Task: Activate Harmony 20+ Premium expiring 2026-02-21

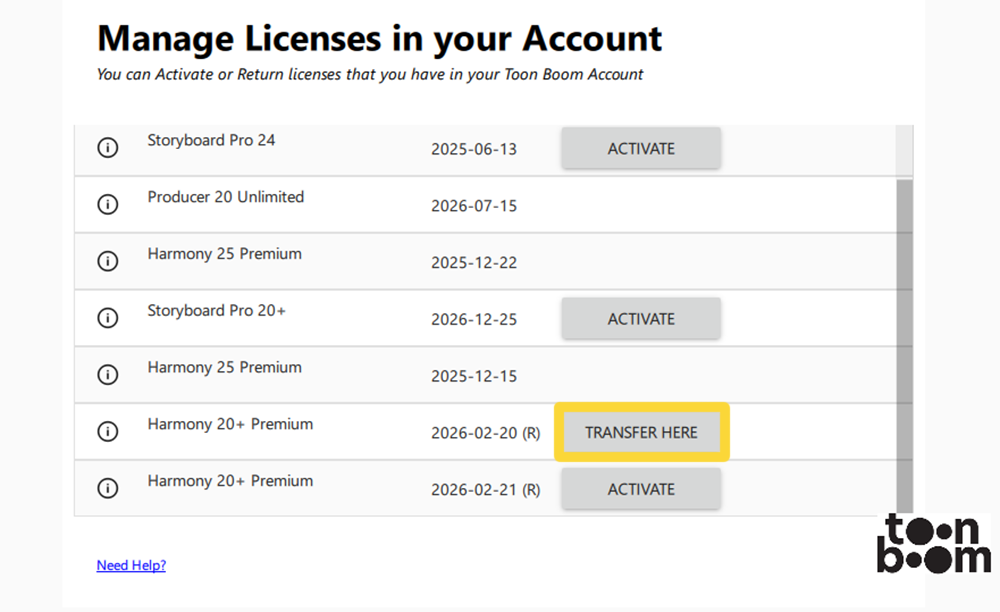Action: pos(641,489)
